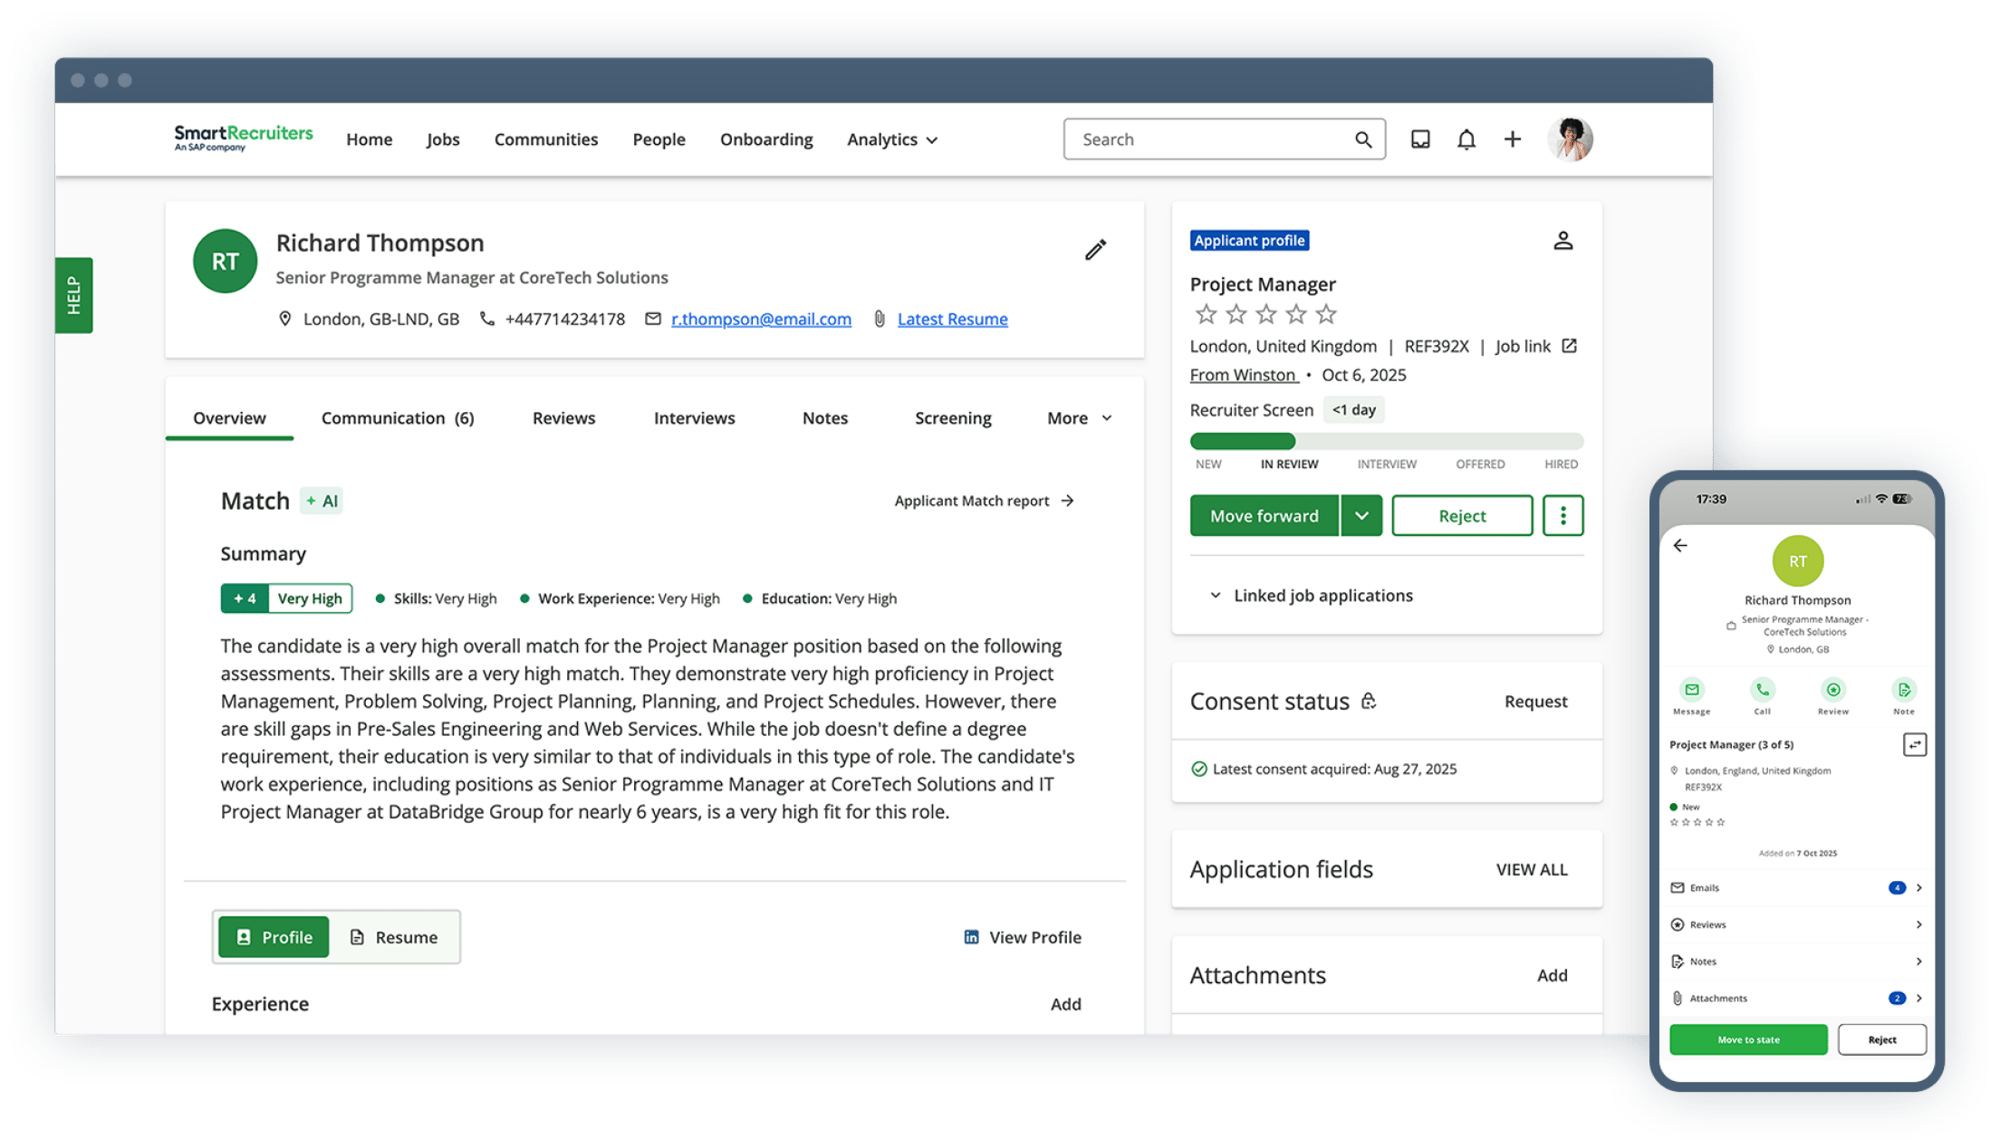Click the +AI match badge
Screen dimensions: 2000x1148
322,501
